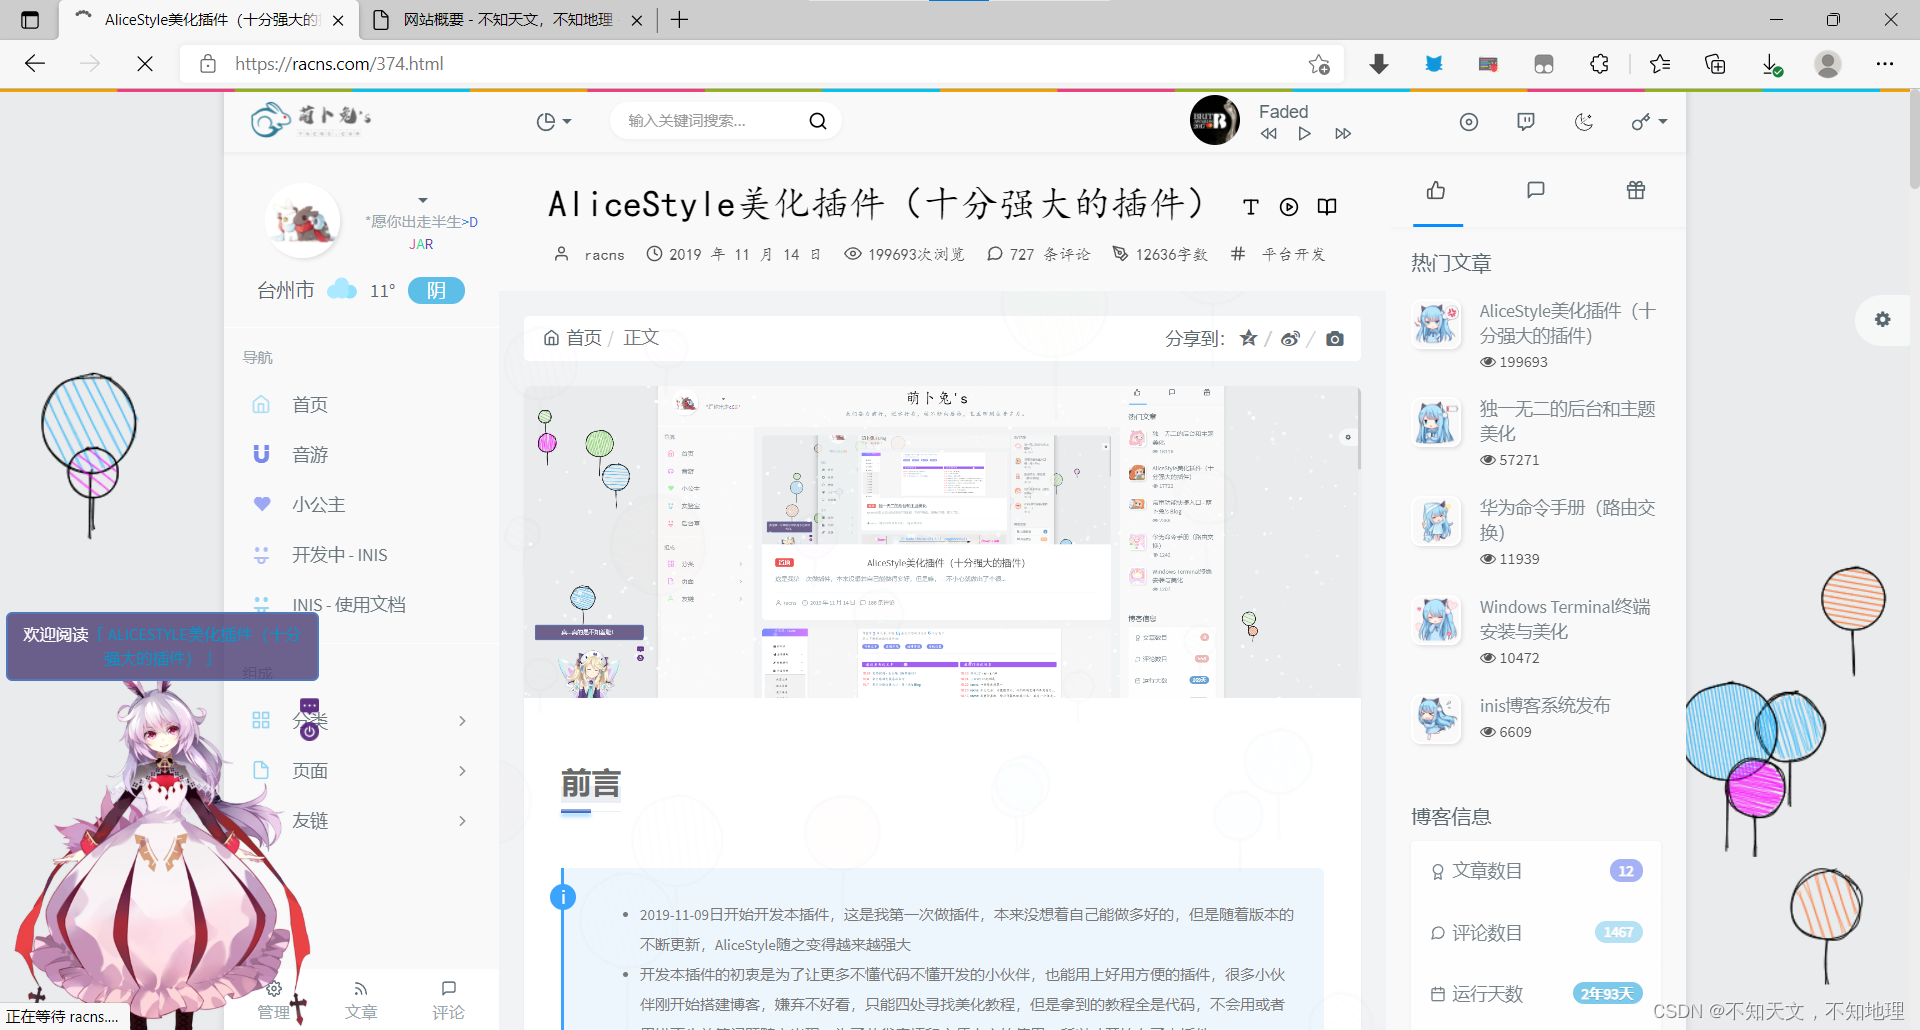Image resolution: width=1920 pixels, height=1030 pixels.
Task: Expand the caret above author signature
Action: [x=423, y=200]
